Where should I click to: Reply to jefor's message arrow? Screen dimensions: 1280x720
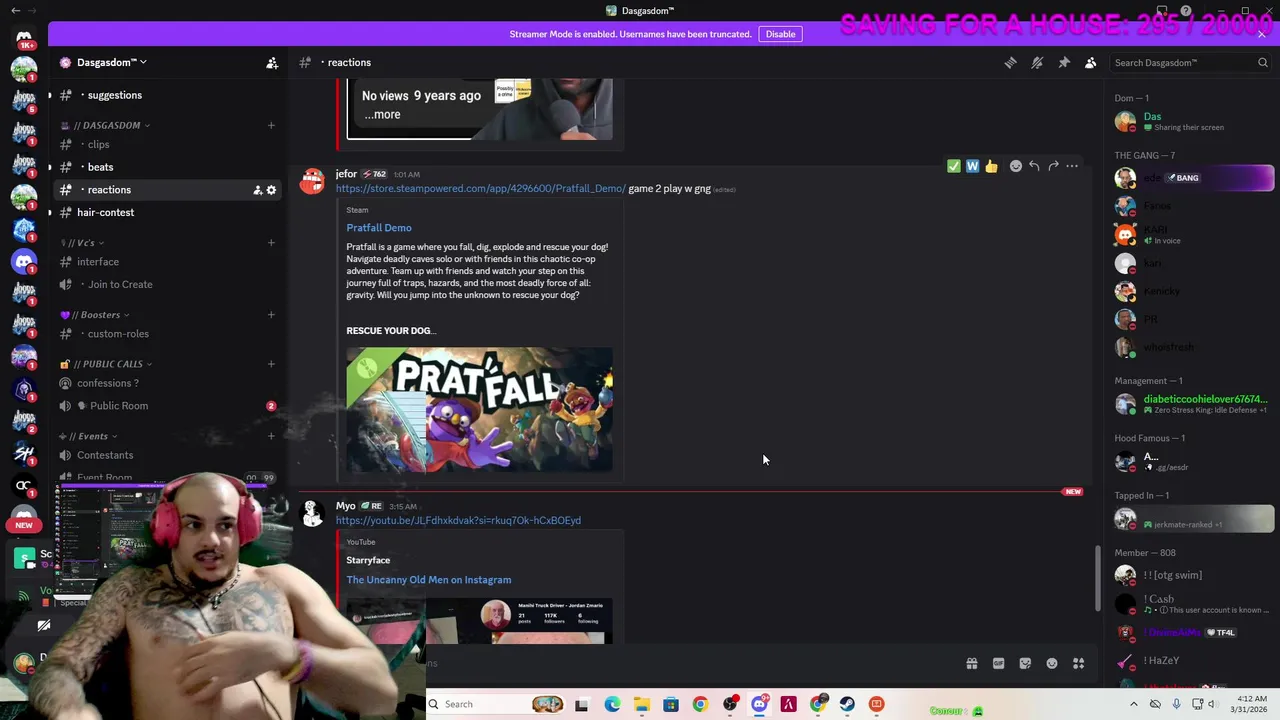tap(1034, 166)
